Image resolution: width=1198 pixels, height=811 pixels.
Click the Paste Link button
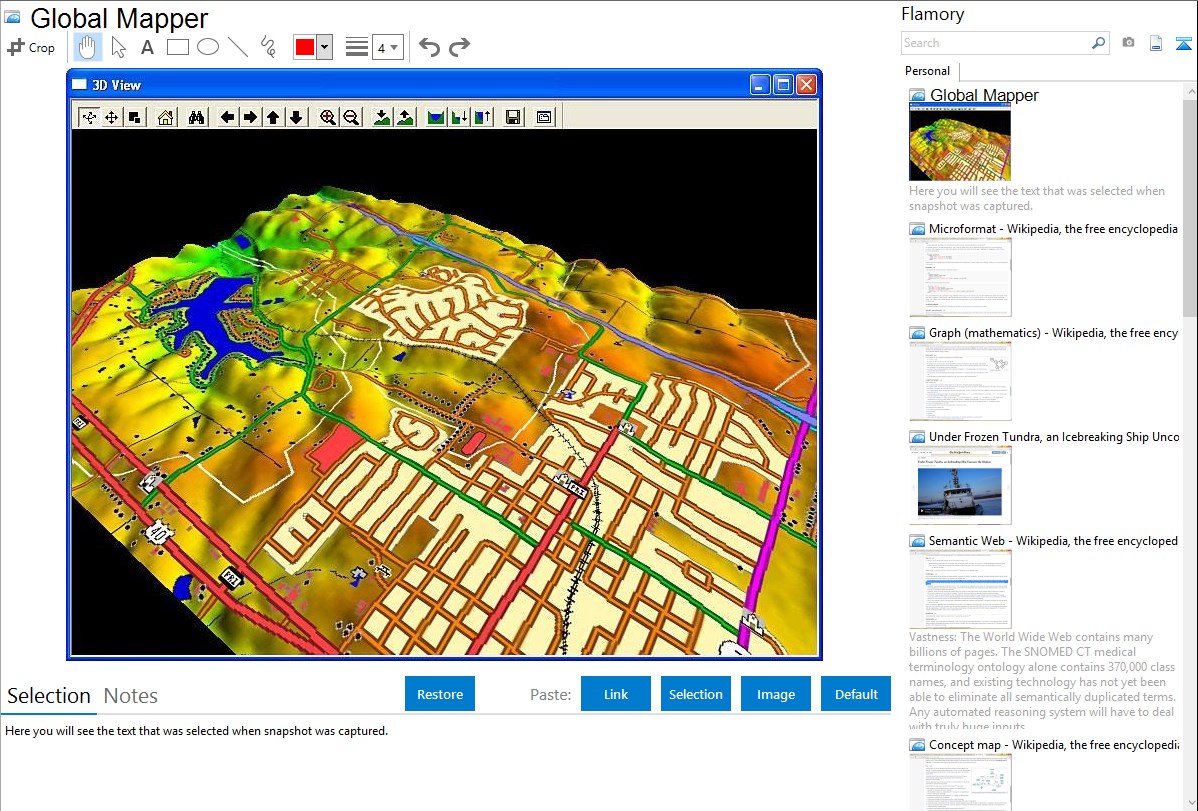point(616,694)
